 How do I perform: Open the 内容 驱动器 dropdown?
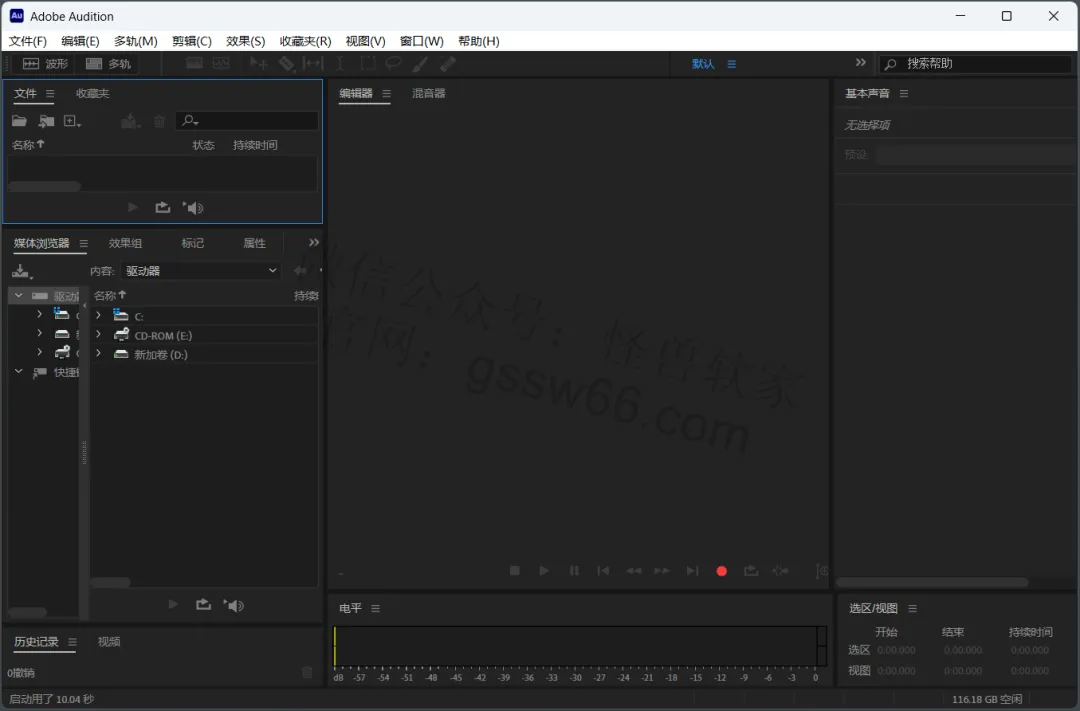200,271
